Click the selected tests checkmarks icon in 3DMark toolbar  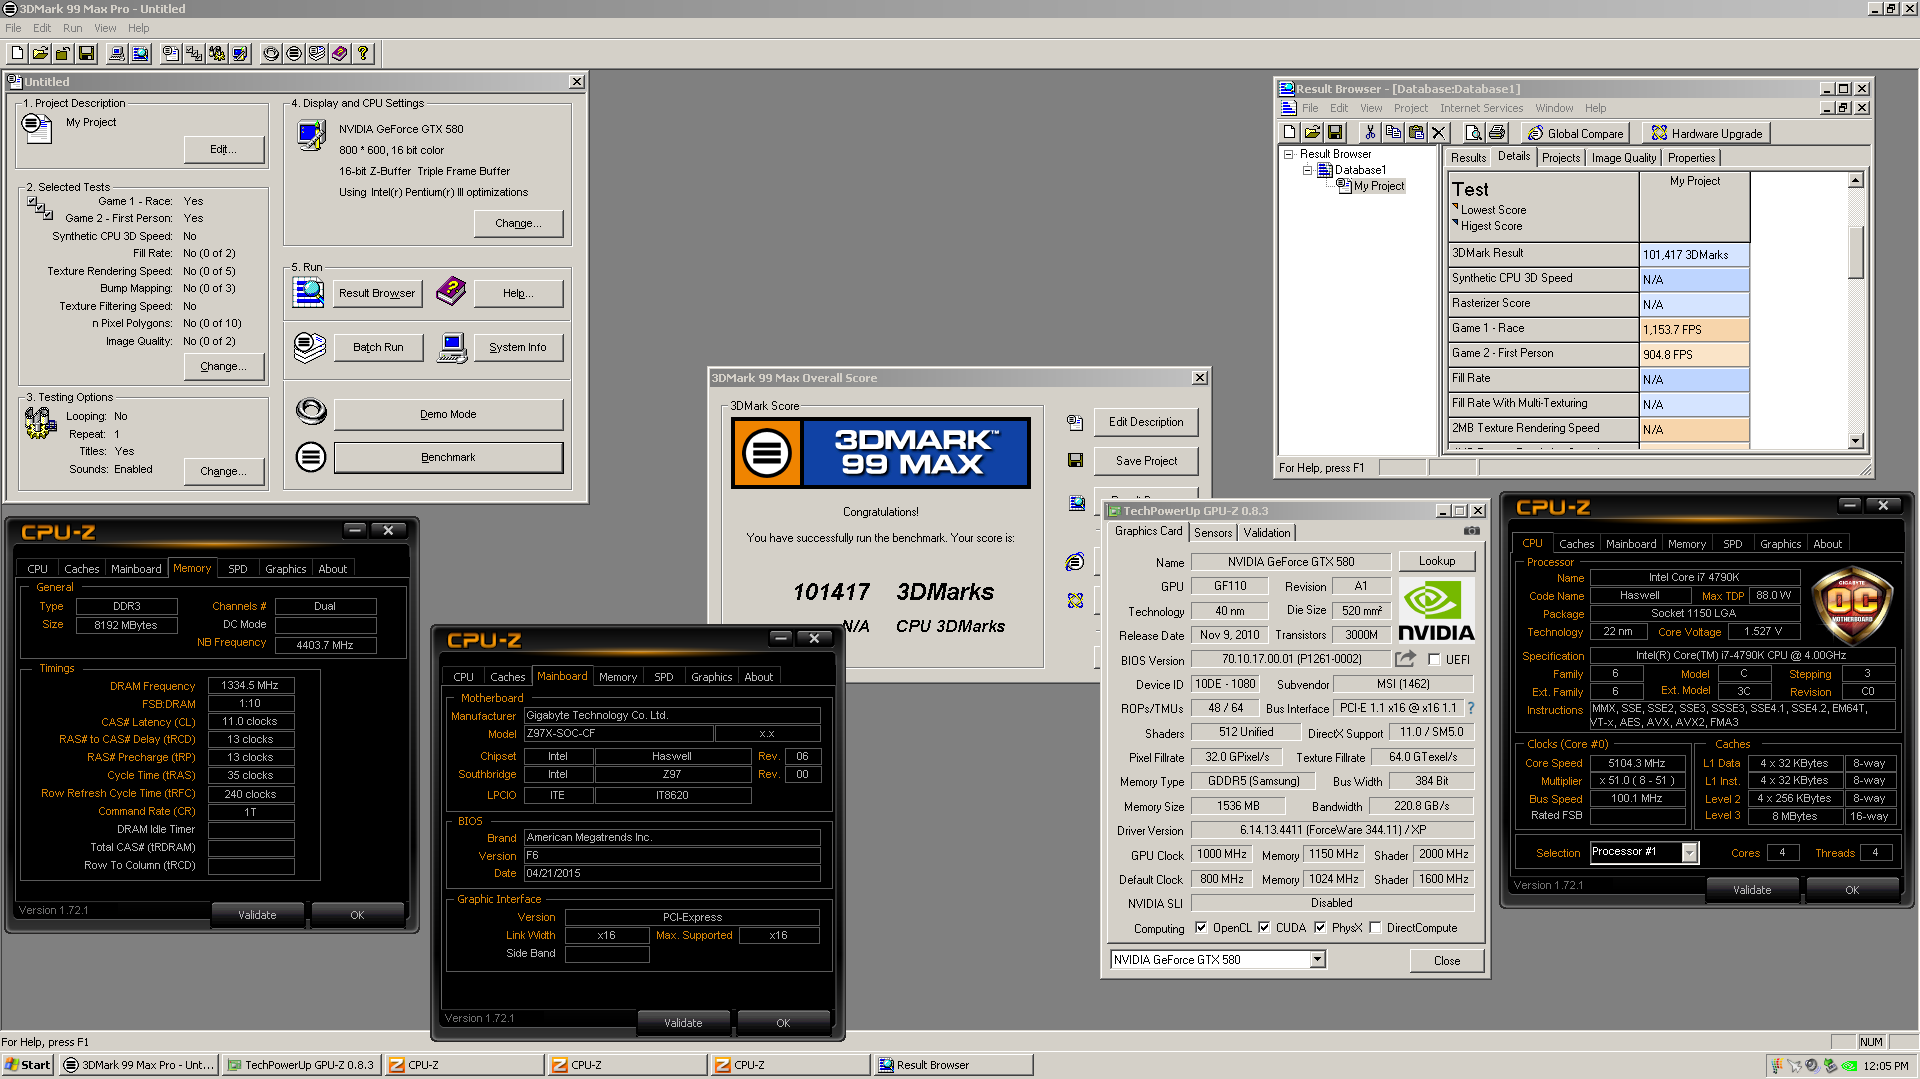tap(194, 54)
